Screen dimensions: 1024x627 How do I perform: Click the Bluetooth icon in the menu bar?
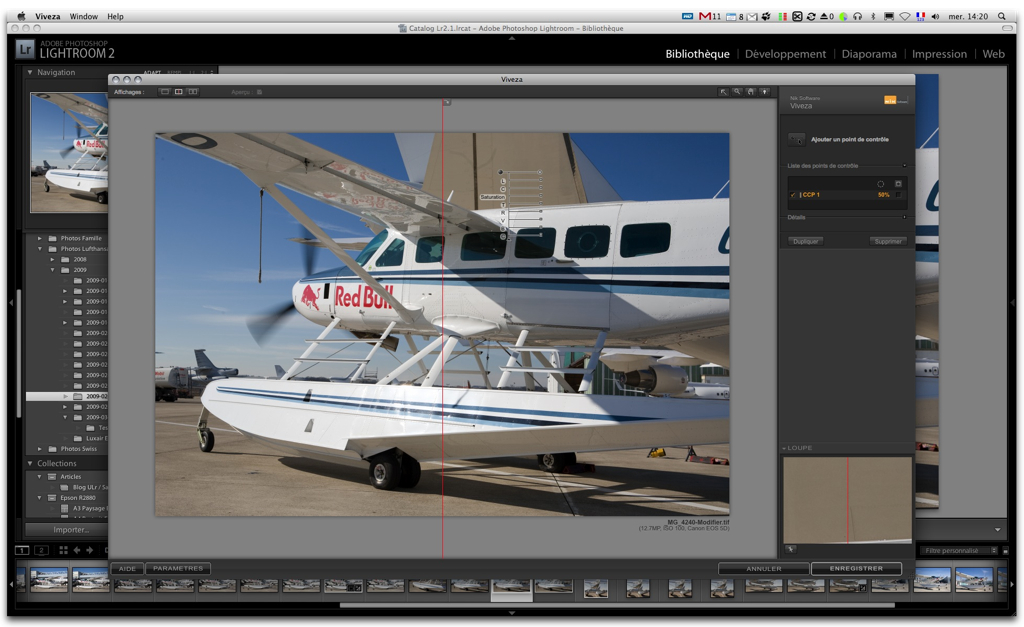[x=873, y=16]
